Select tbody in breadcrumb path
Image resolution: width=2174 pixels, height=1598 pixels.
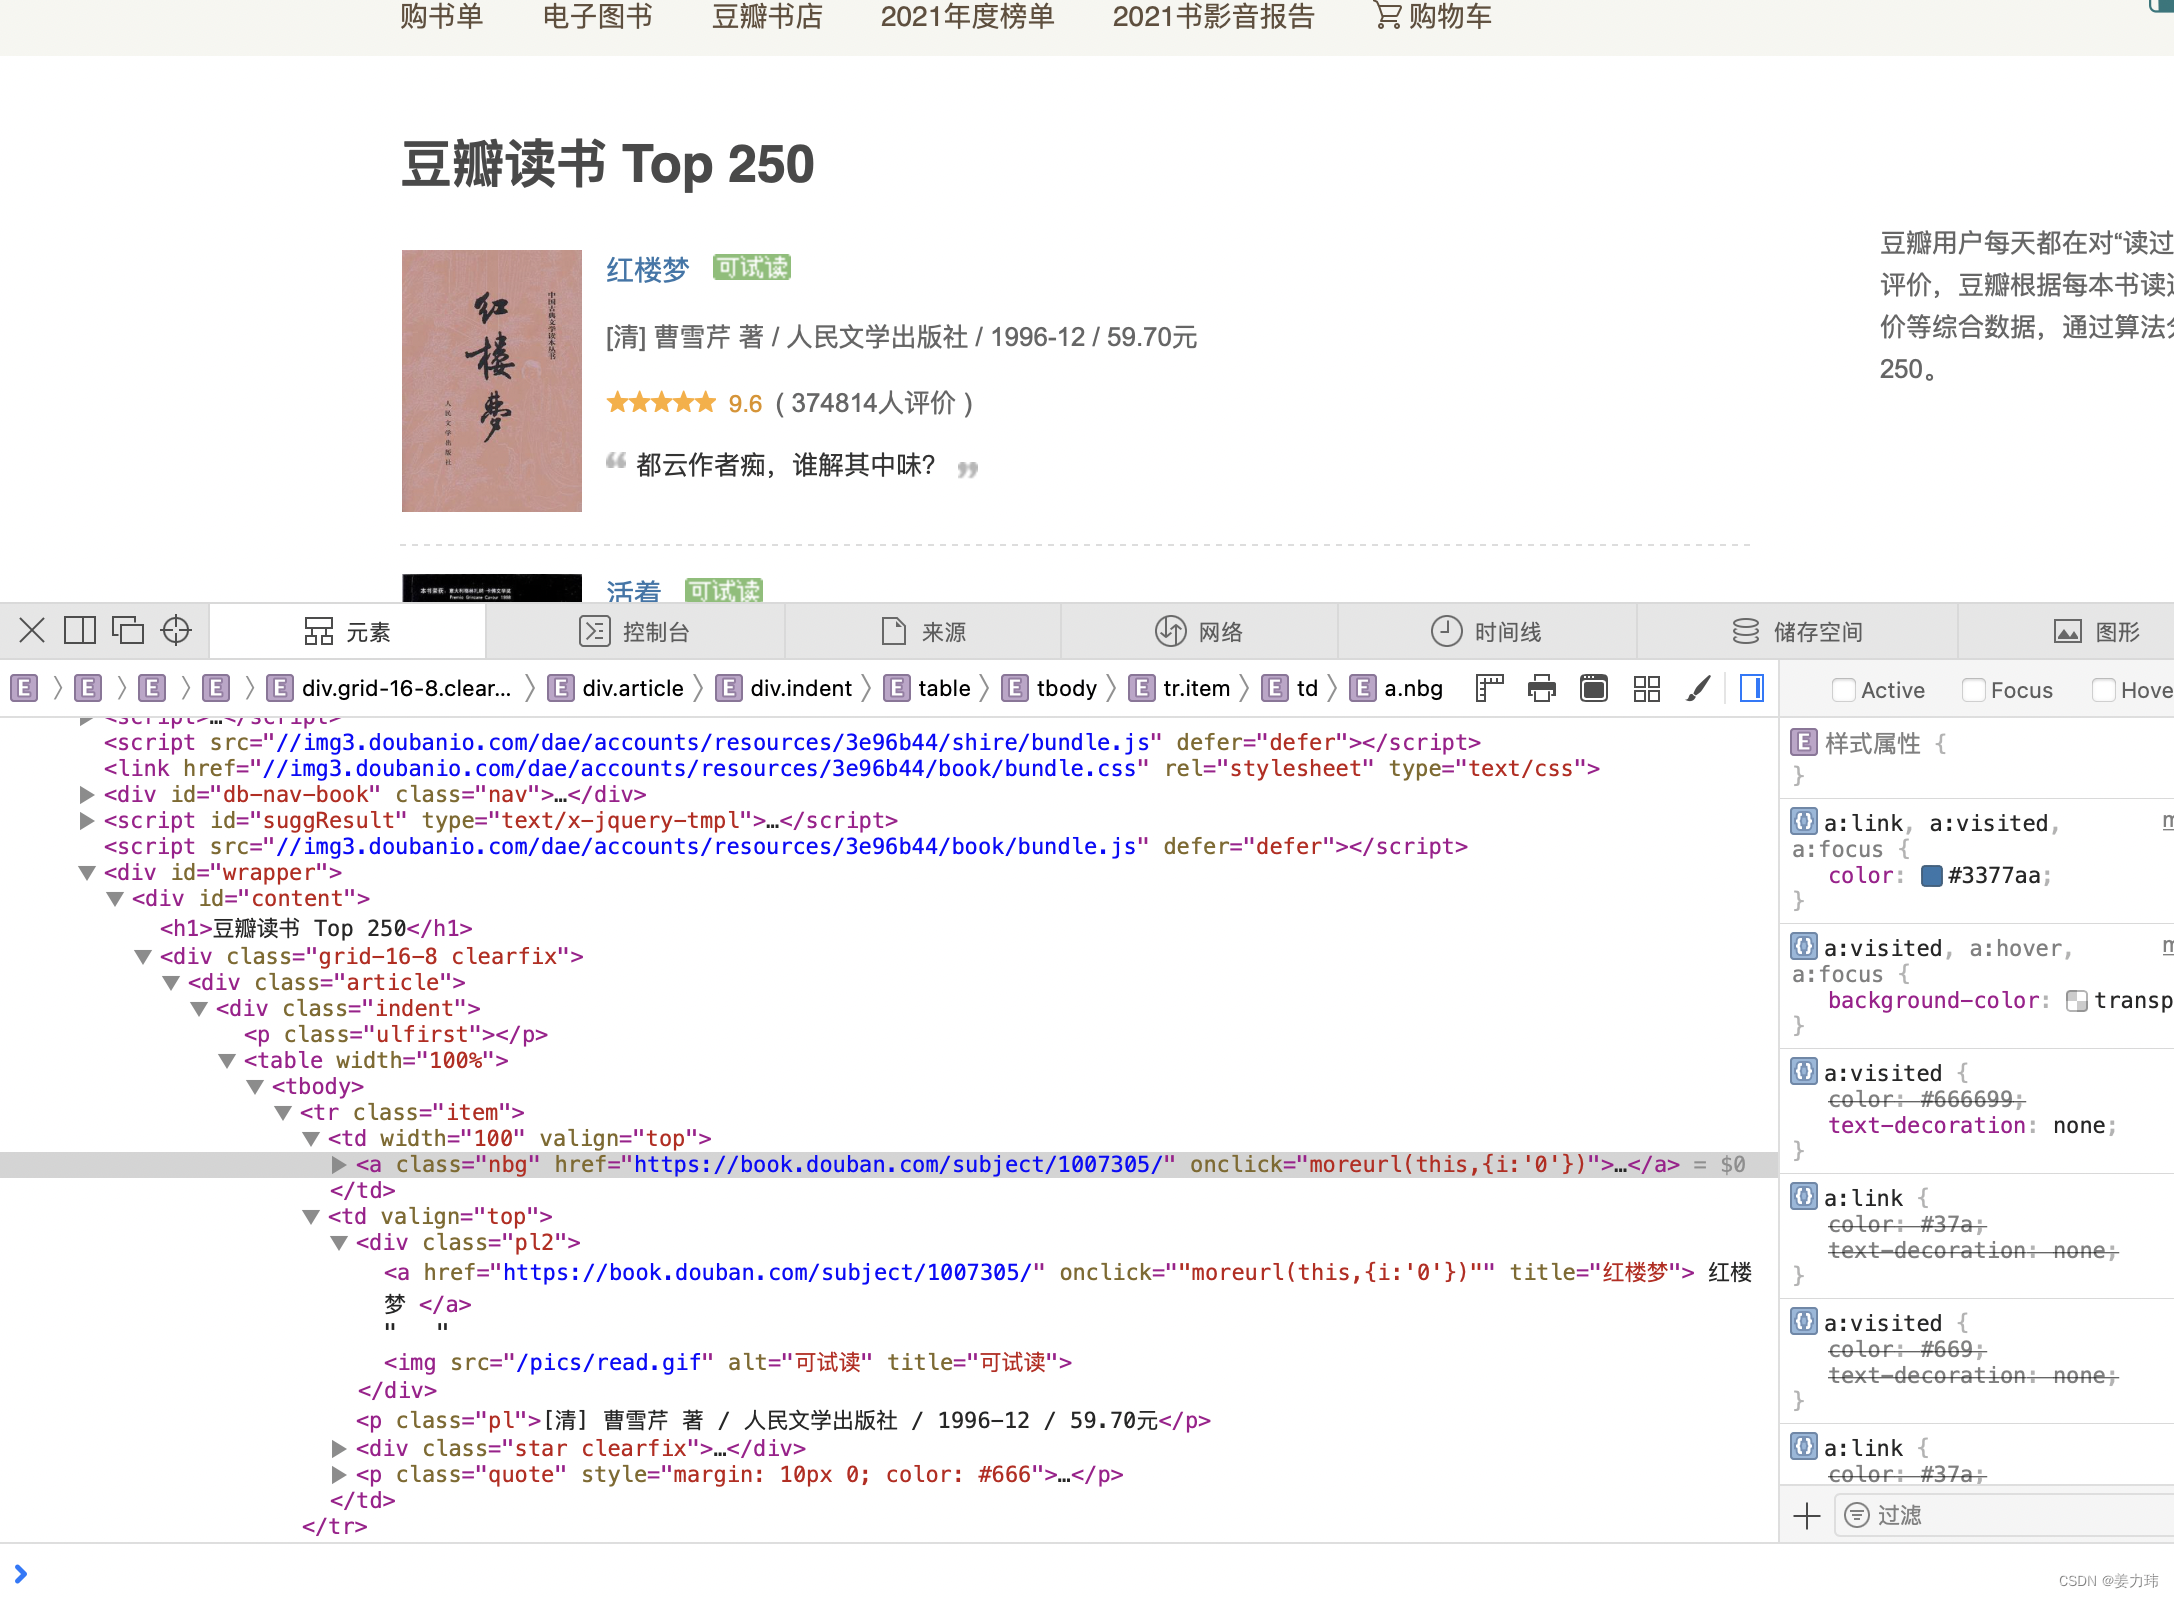click(1049, 688)
